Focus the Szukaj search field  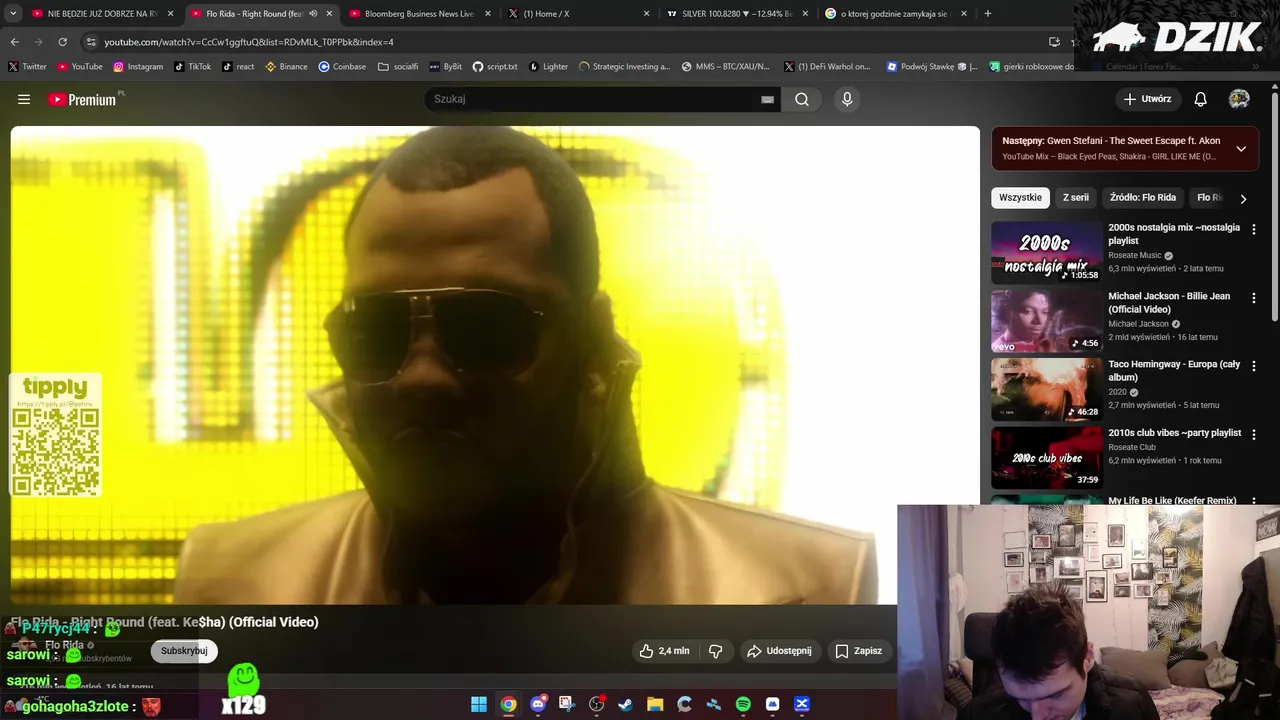click(x=590, y=99)
